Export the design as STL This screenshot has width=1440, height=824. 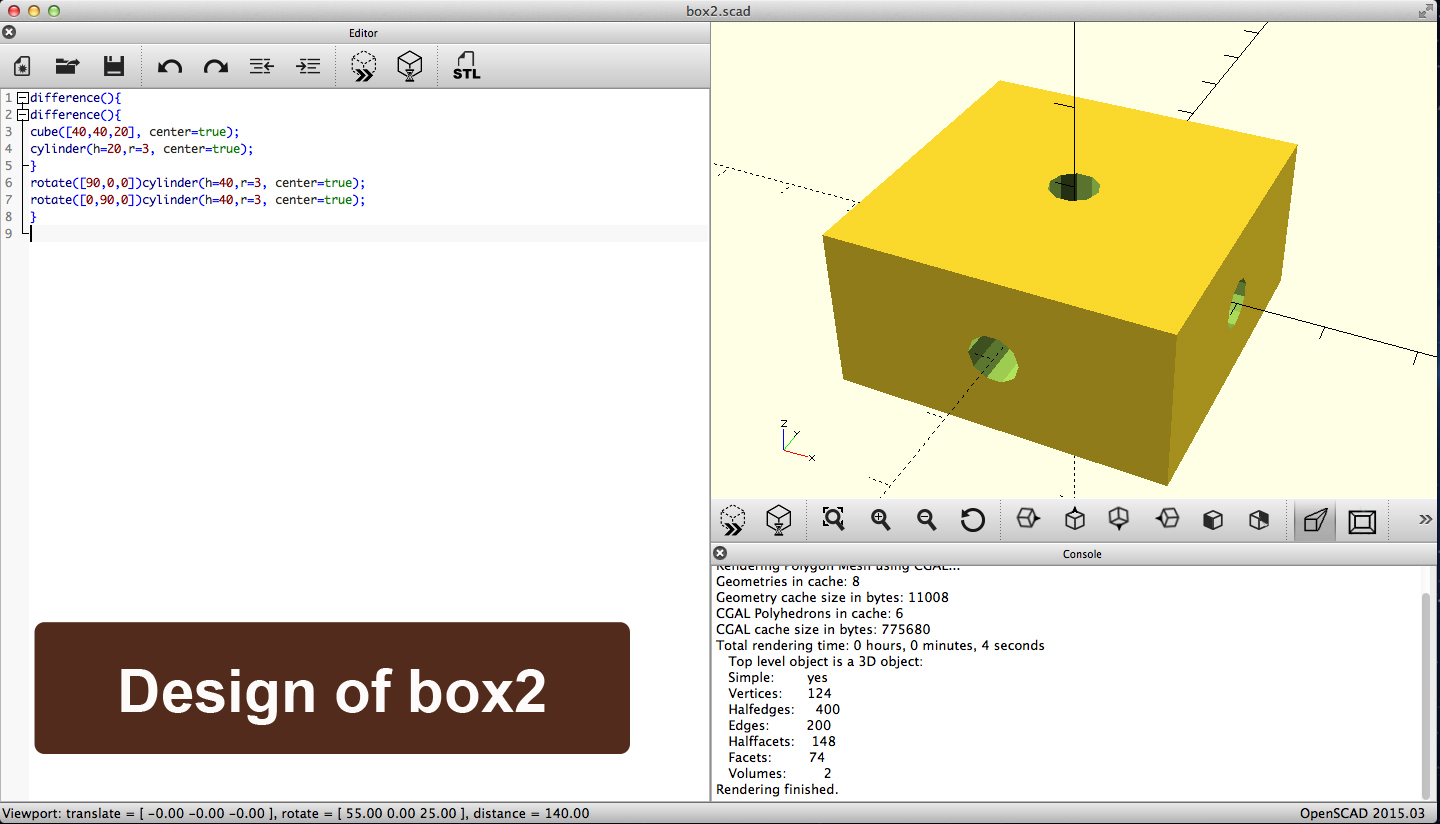[467, 67]
